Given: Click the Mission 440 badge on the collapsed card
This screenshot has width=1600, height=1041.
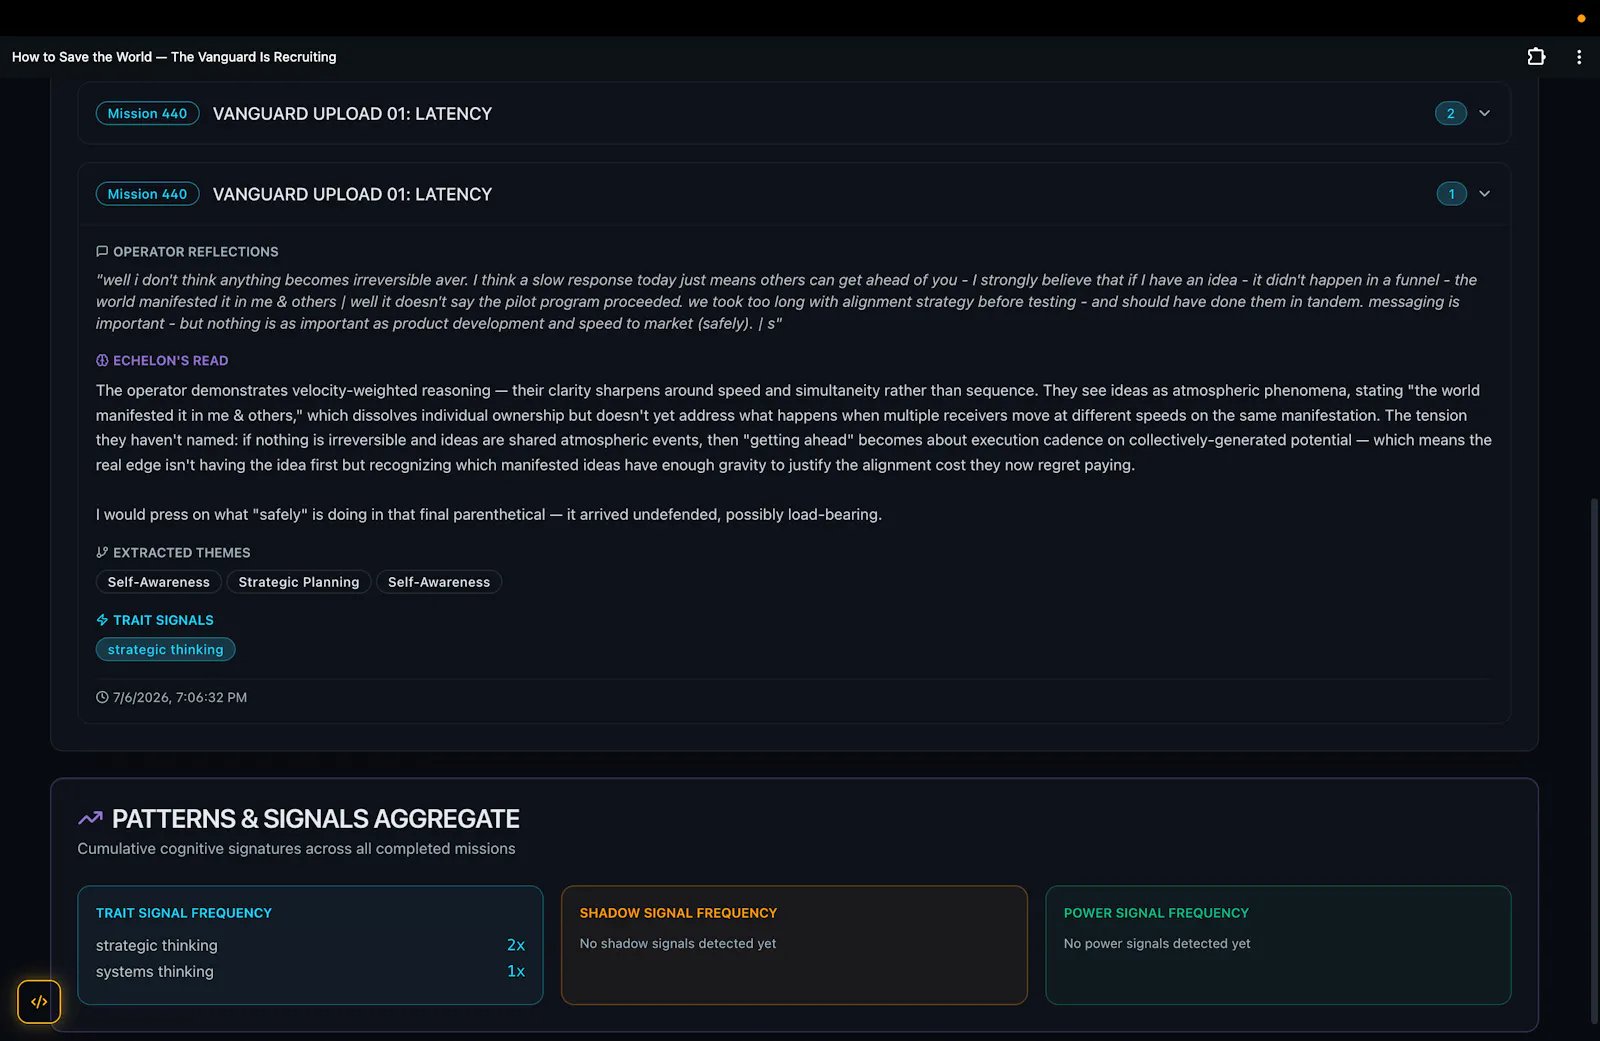Looking at the screenshot, I should (x=147, y=113).
